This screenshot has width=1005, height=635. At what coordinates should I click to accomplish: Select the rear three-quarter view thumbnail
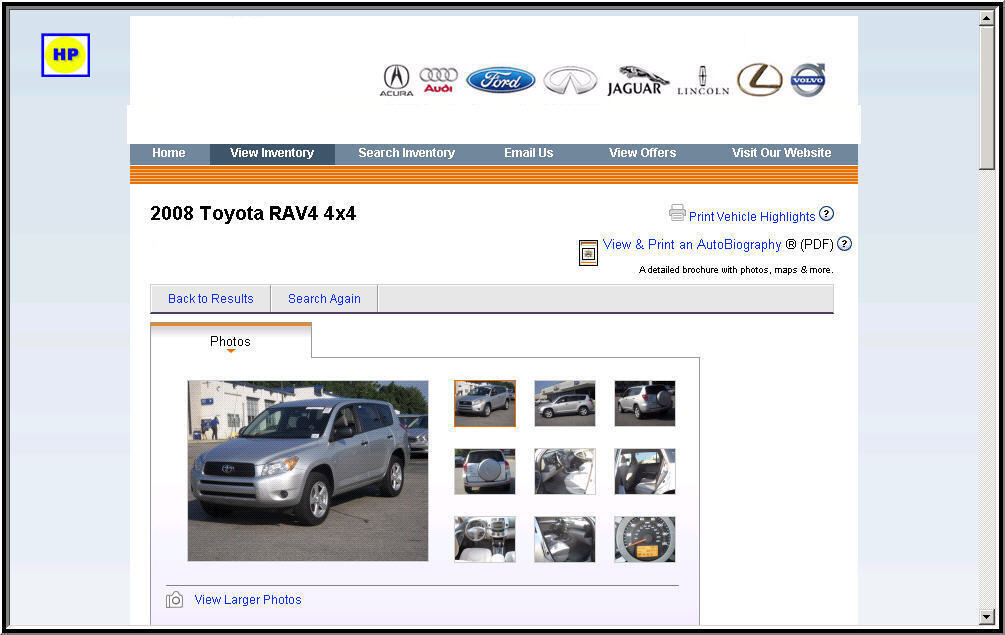click(644, 403)
